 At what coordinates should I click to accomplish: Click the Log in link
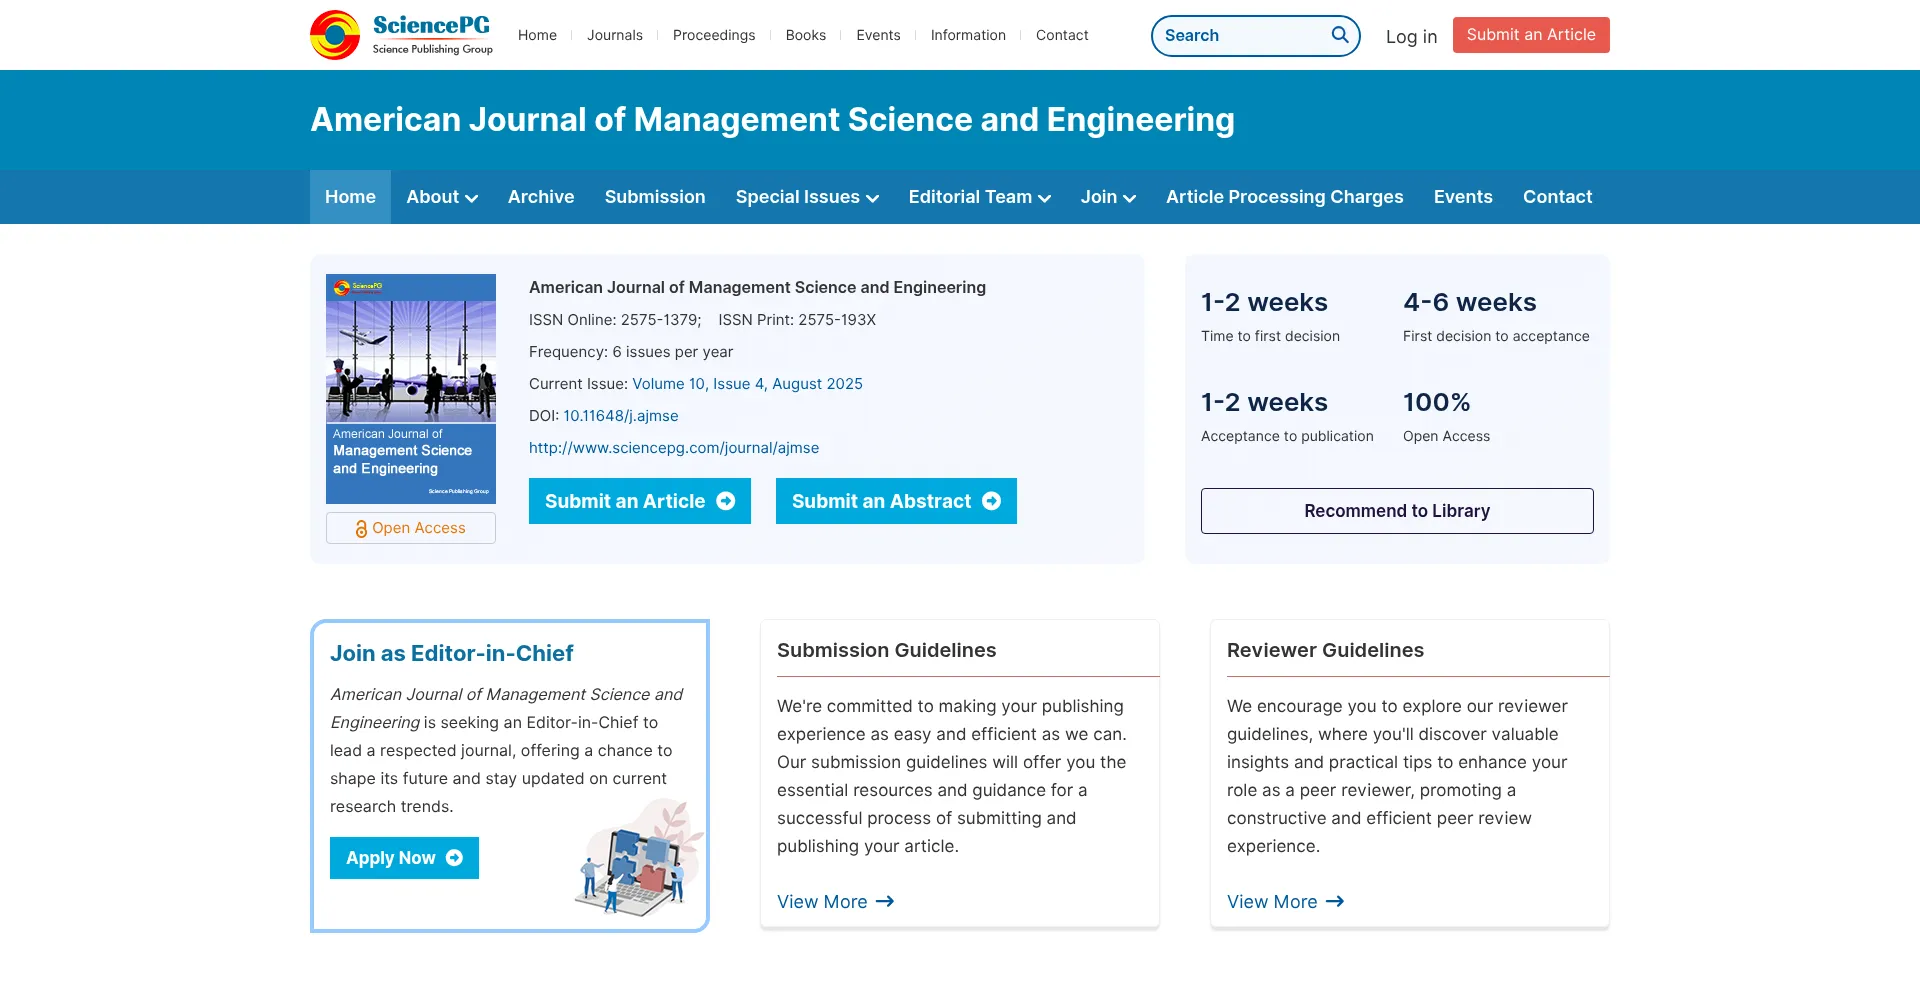1411,36
